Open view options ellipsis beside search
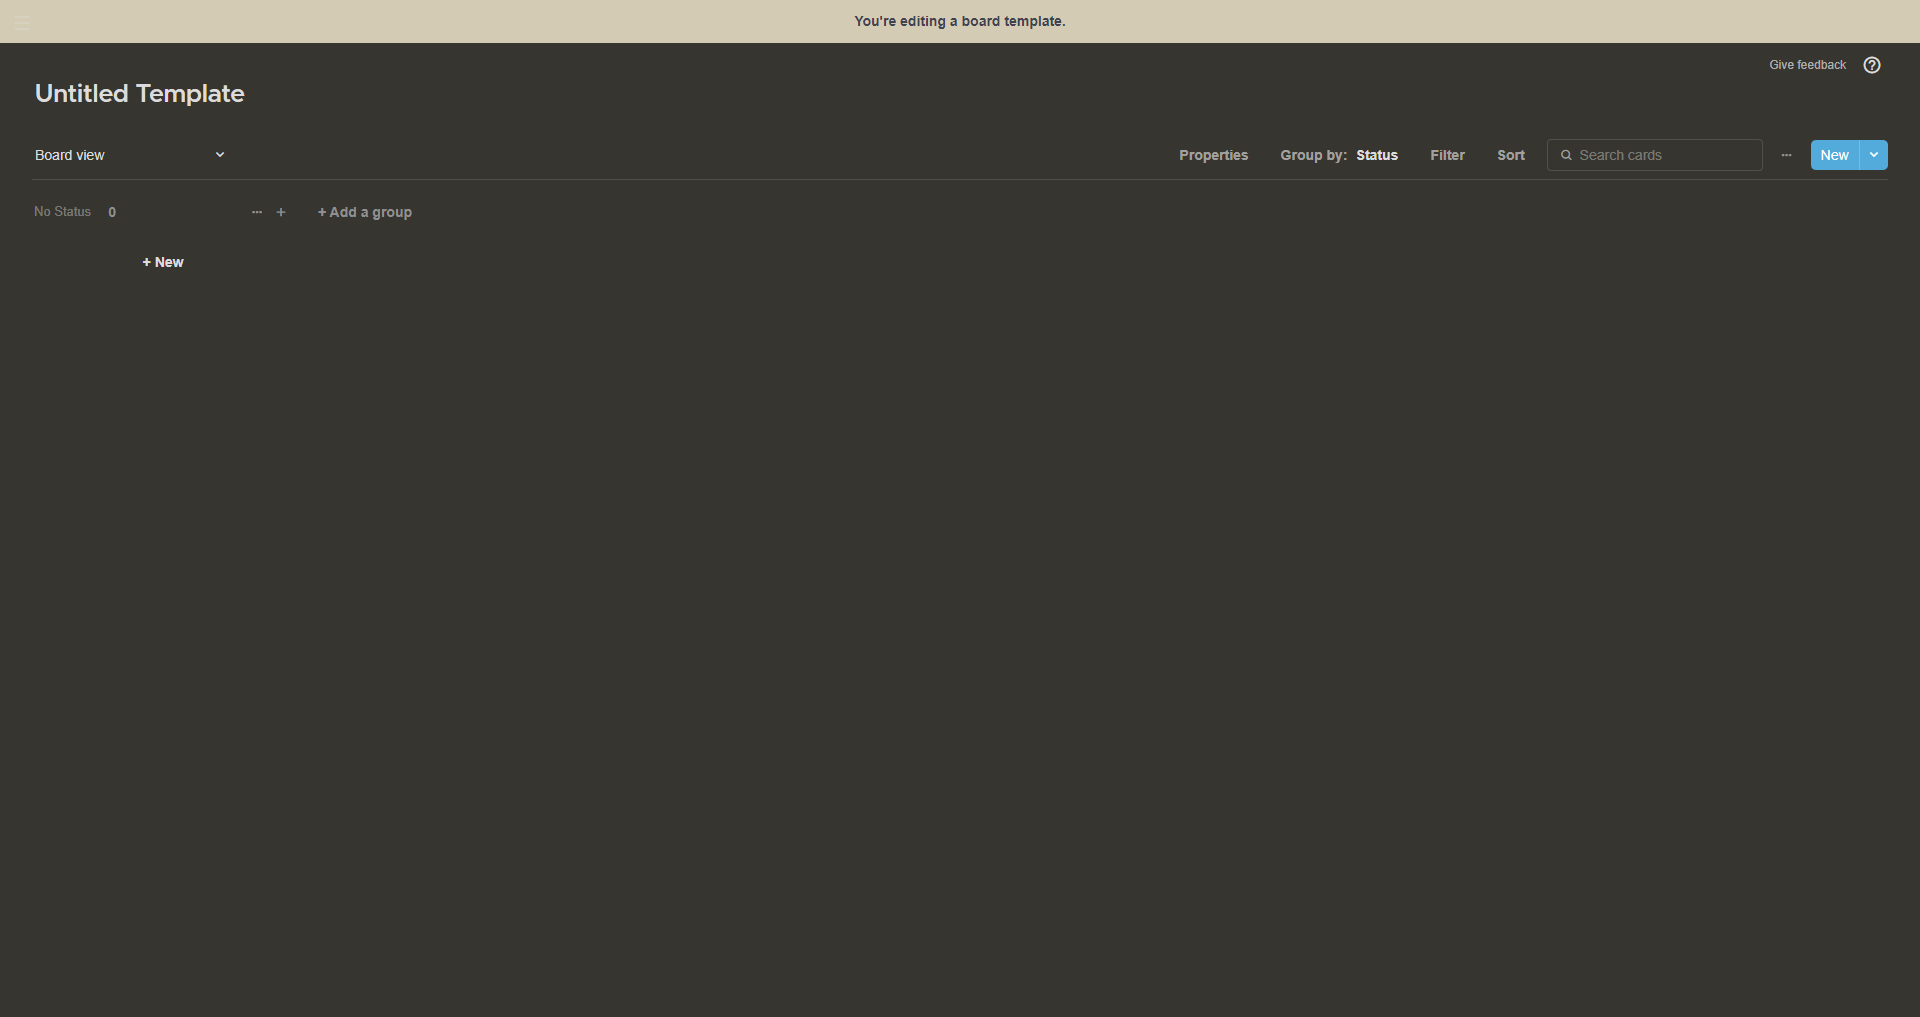Viewport: 1920px width, 1017px height. pos(1786,155)
